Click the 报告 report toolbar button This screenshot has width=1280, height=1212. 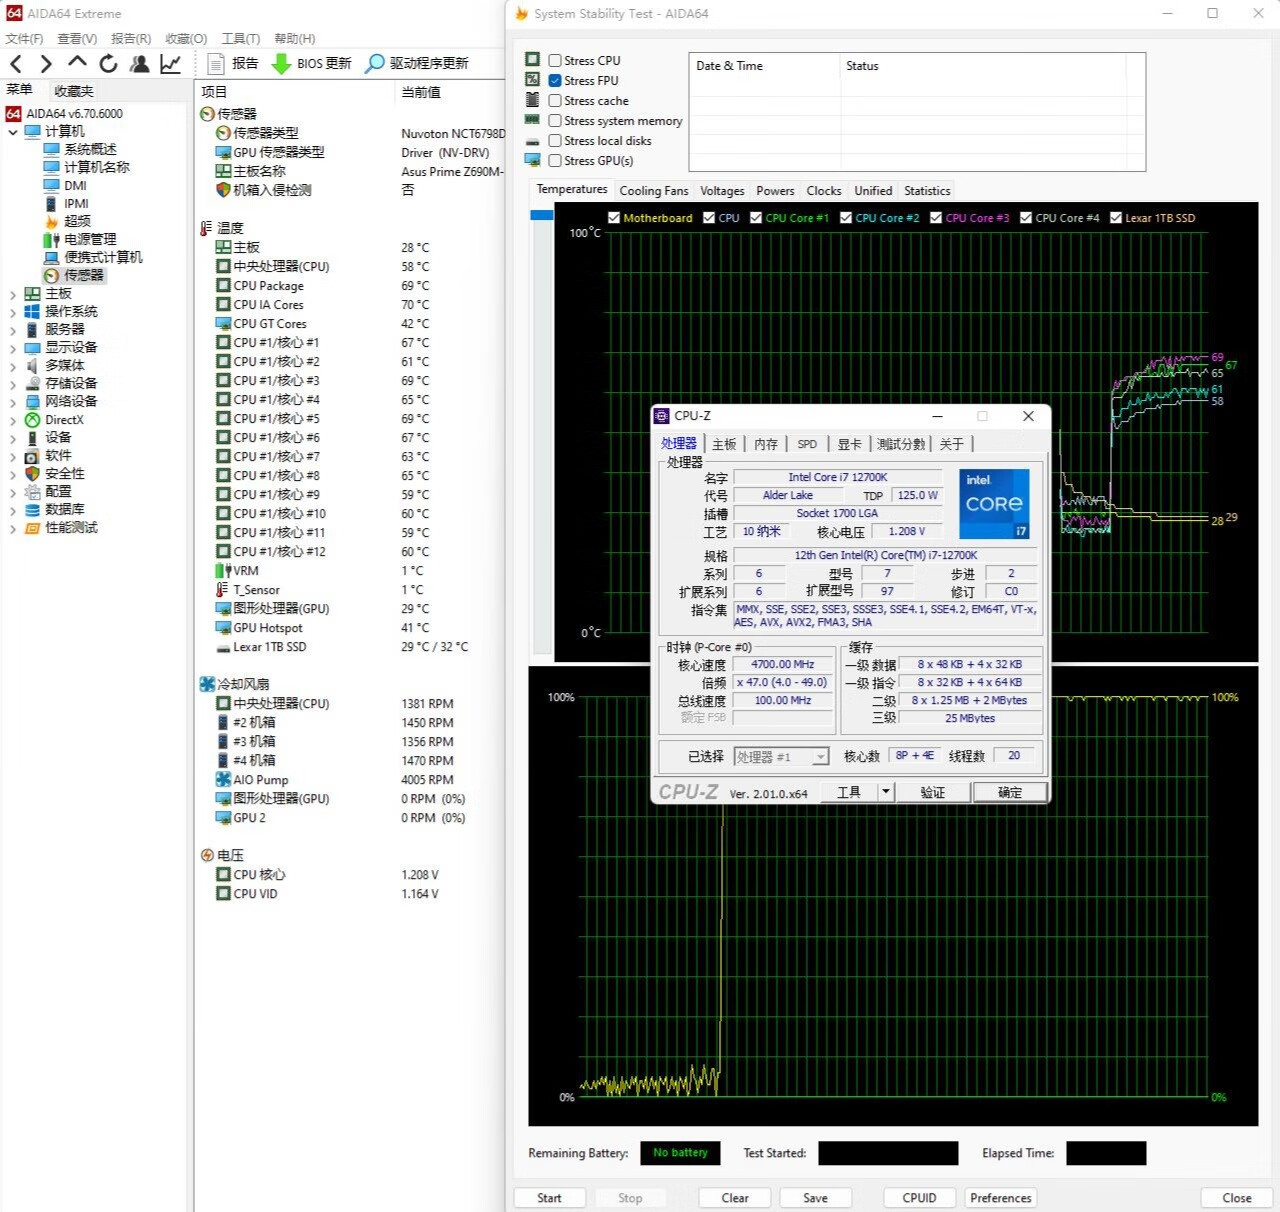(232, 63)
